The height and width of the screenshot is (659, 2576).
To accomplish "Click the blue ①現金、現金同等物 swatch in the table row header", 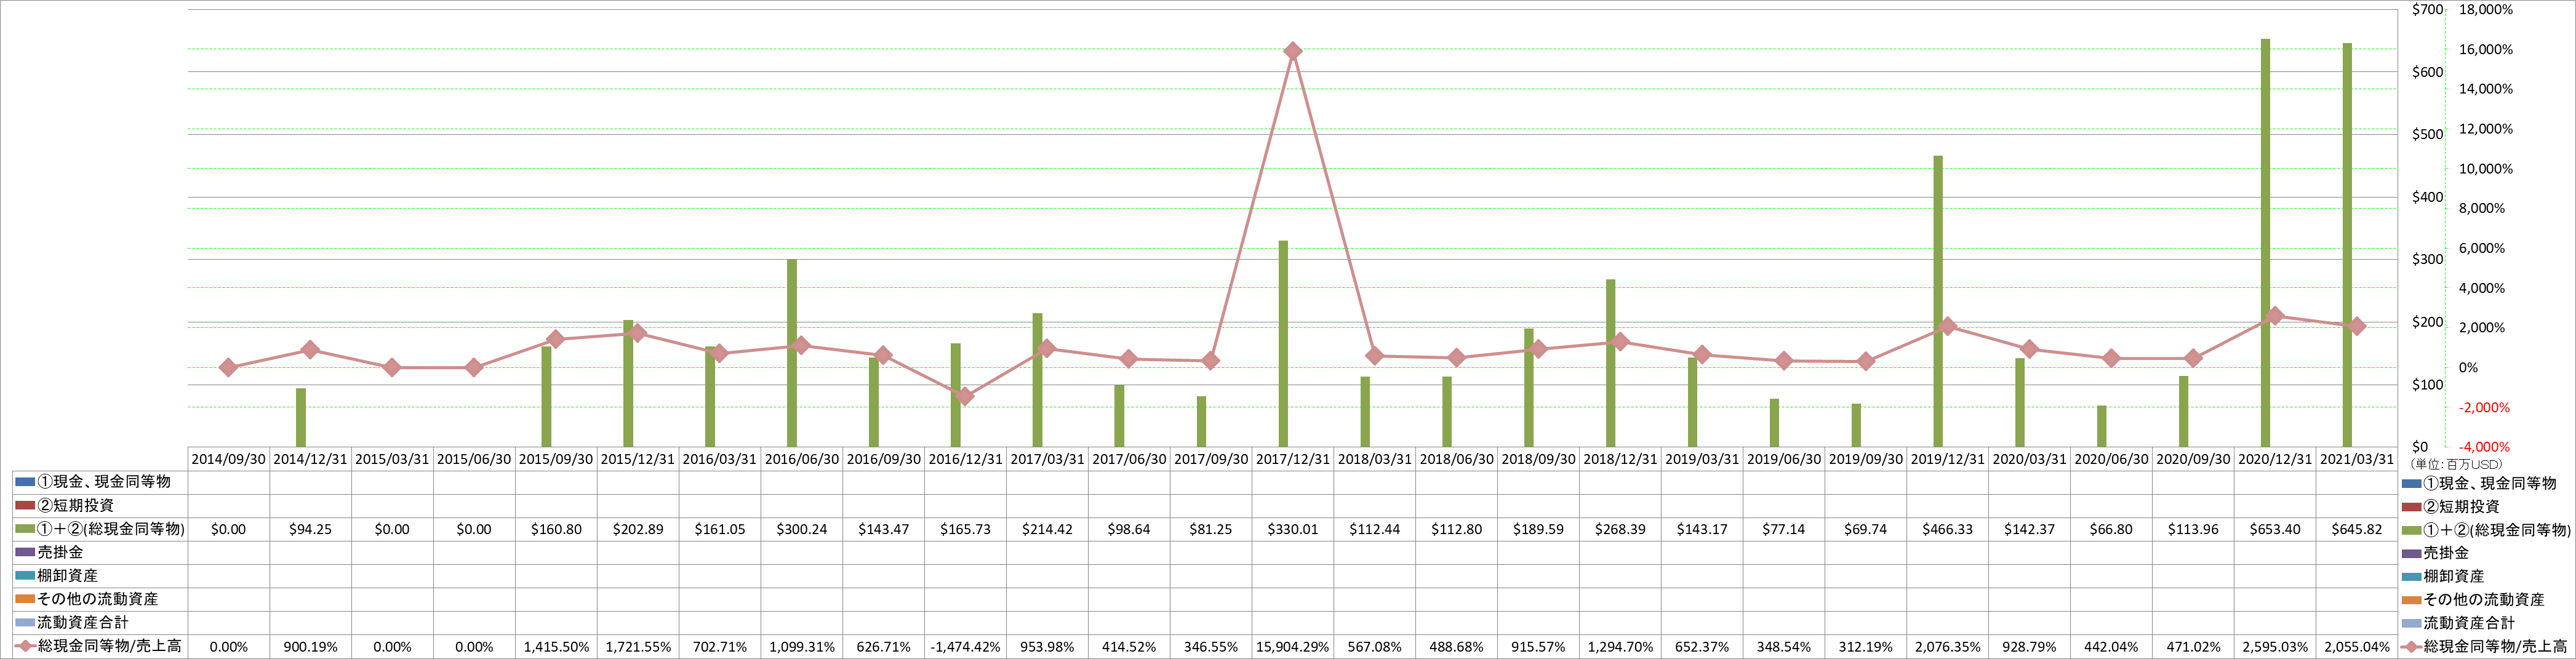I will point(25,482).
